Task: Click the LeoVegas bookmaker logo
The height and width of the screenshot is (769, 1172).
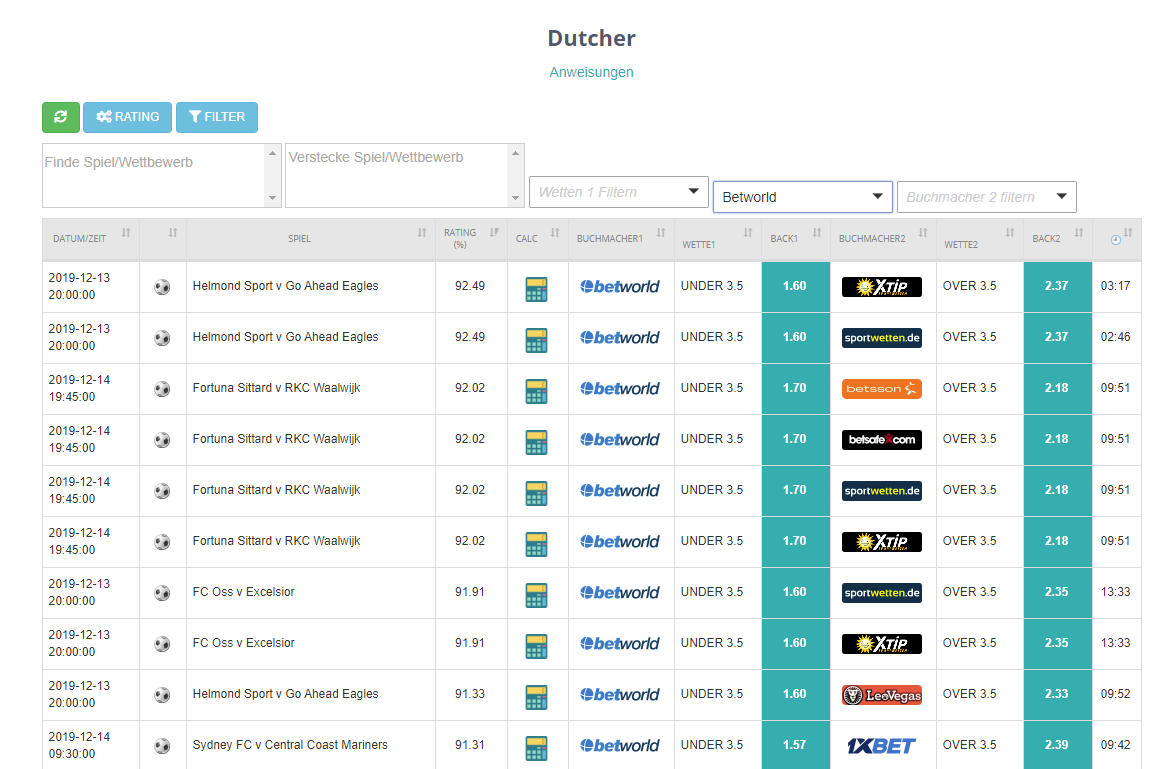Action: (x=881, y=695)
